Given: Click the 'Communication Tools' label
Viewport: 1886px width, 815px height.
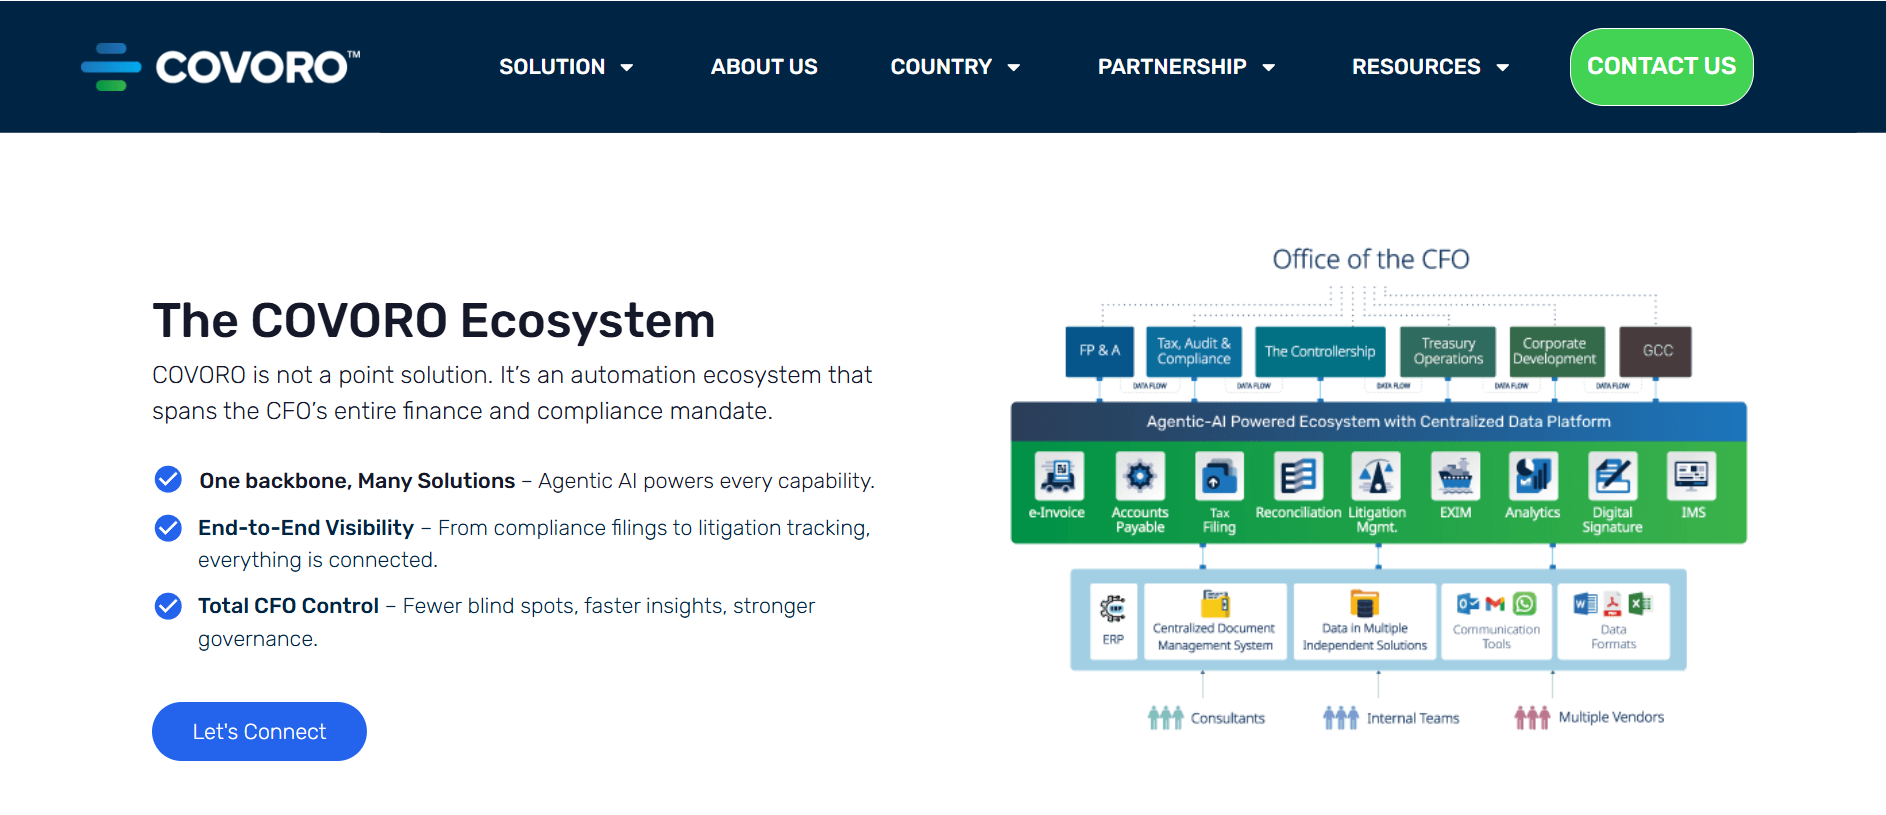Looking at the screenshot, I should click(x=1496, y=637).
